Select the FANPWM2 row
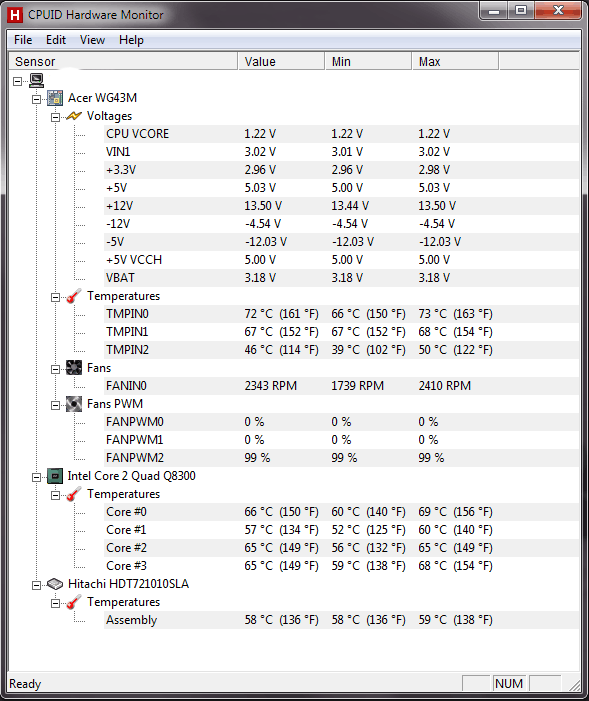 [342, 458]
